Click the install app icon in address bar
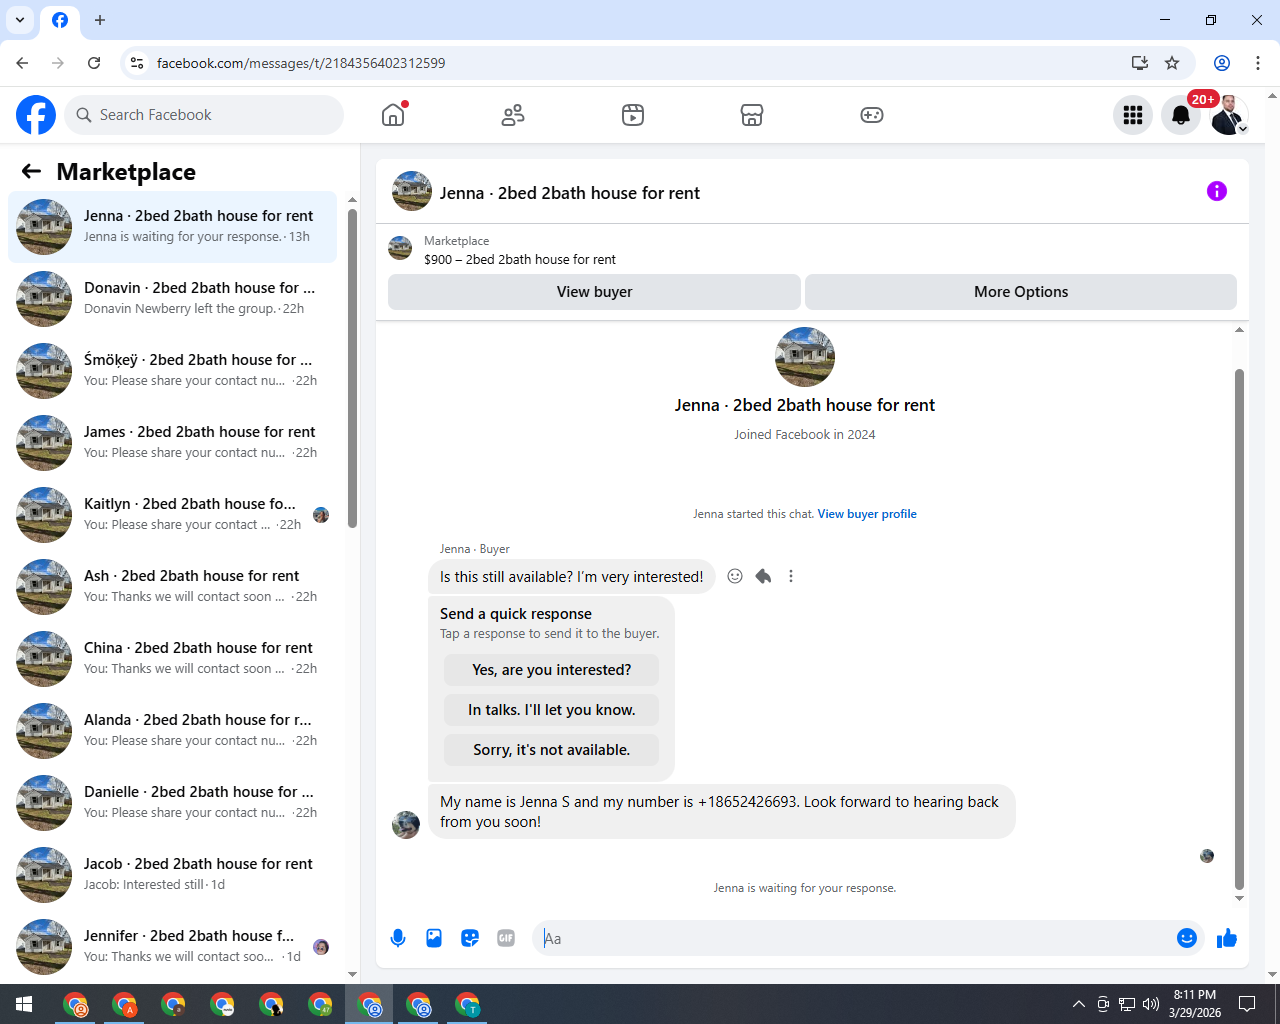The image size is (1280, 1024). tap(1139, 63)
